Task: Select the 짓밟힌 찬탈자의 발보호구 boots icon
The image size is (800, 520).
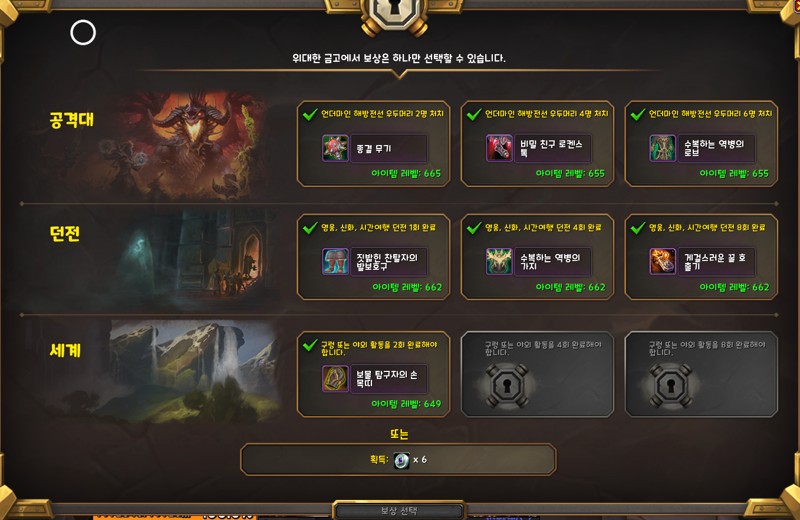Action: [x=335, y=261]
